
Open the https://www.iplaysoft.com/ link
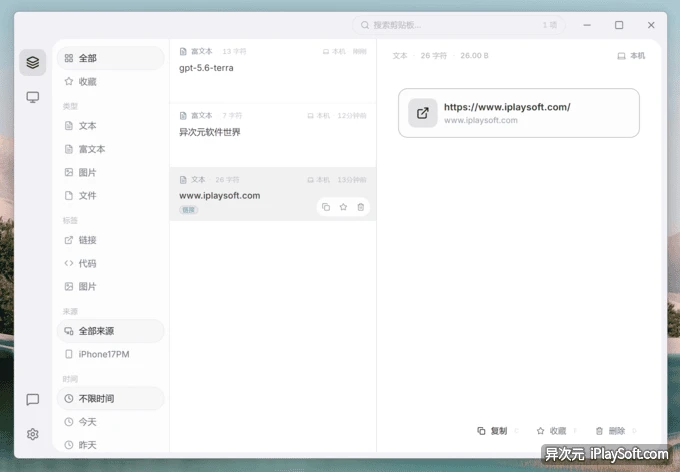point(519,113)
